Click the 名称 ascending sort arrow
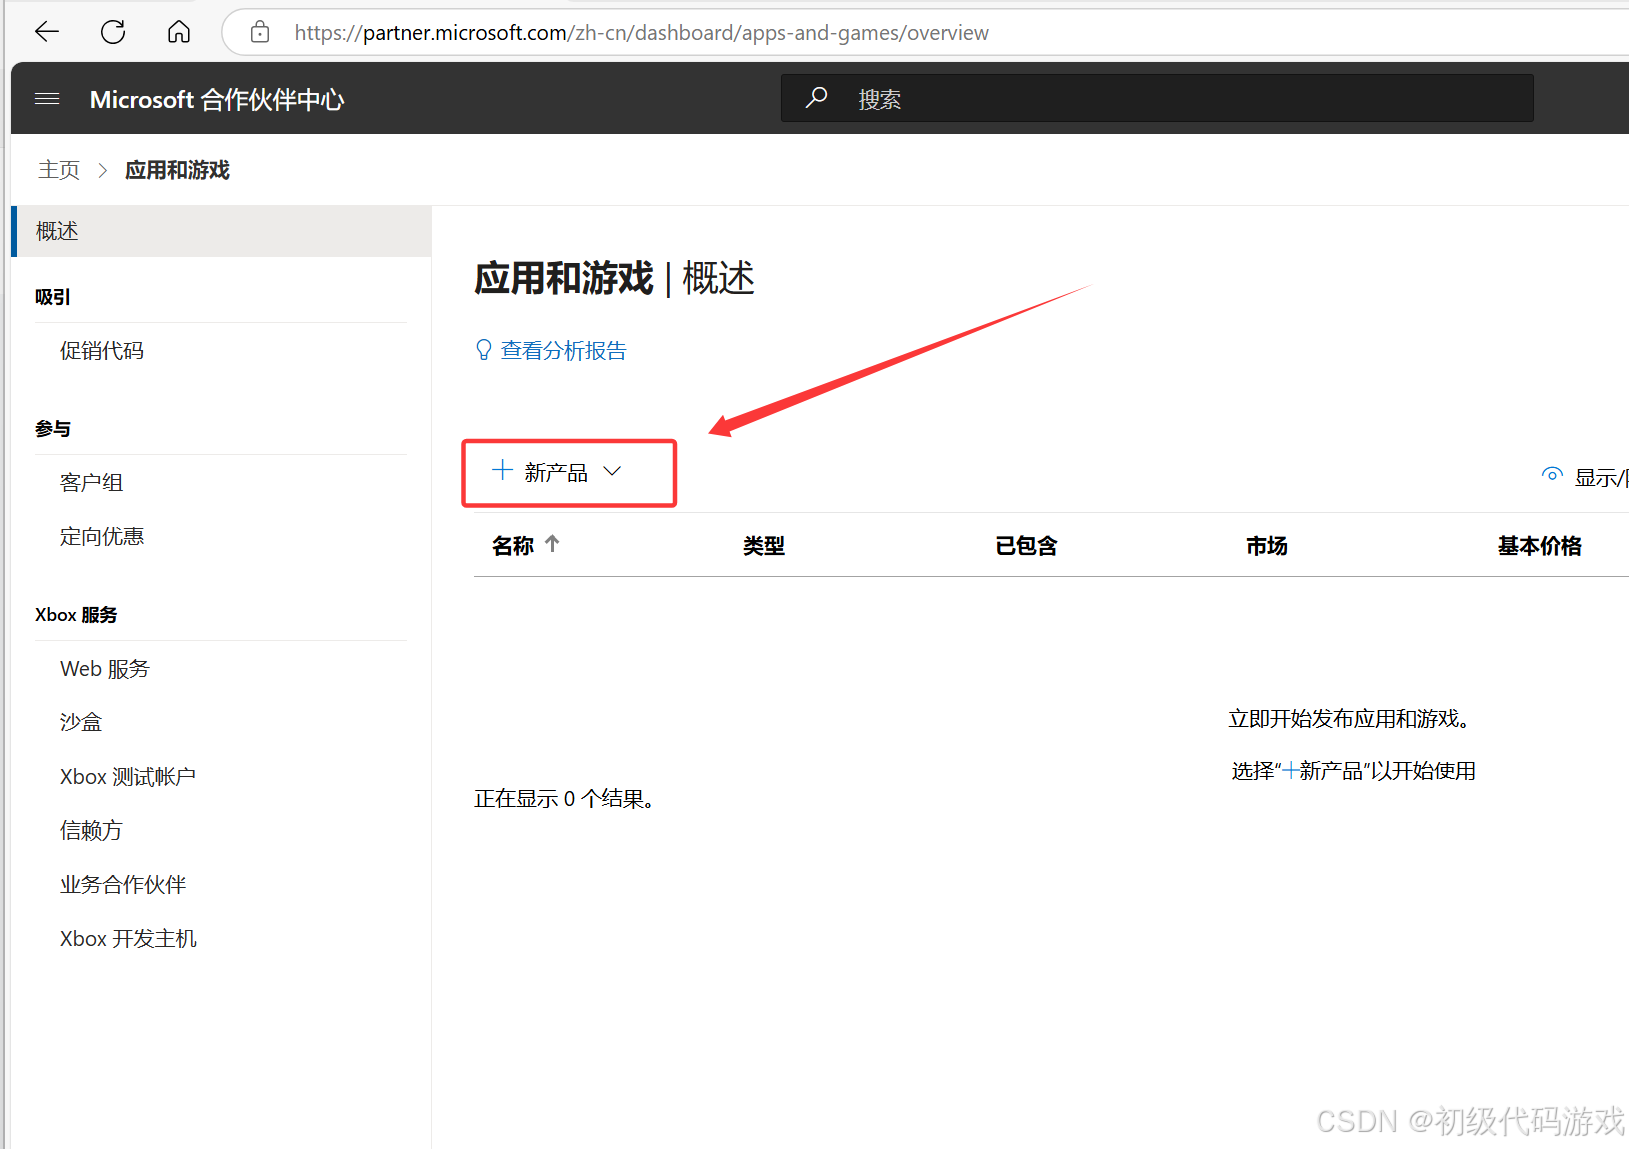Viewport: 1629px width, 1149px height. [x=552, y=544]
